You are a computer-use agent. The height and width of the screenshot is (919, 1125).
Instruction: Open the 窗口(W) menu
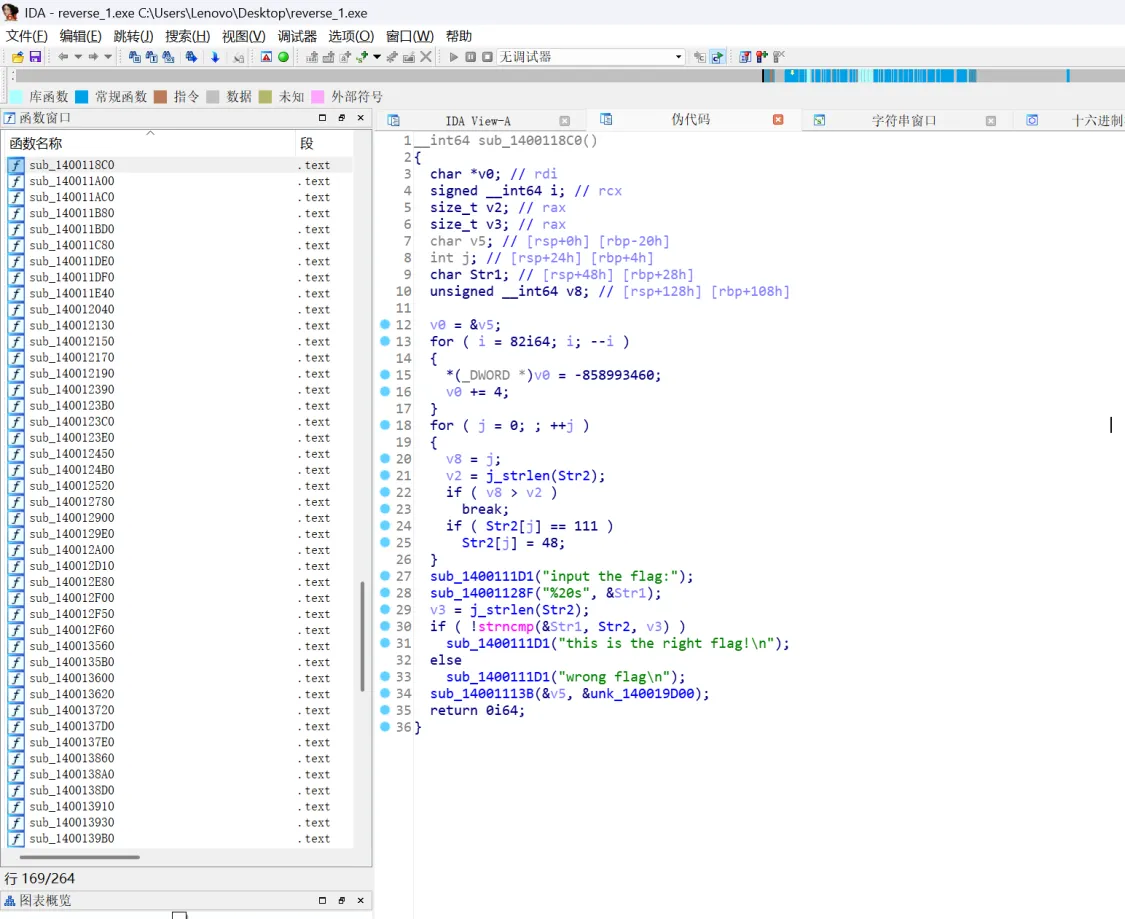coord(410,36)
